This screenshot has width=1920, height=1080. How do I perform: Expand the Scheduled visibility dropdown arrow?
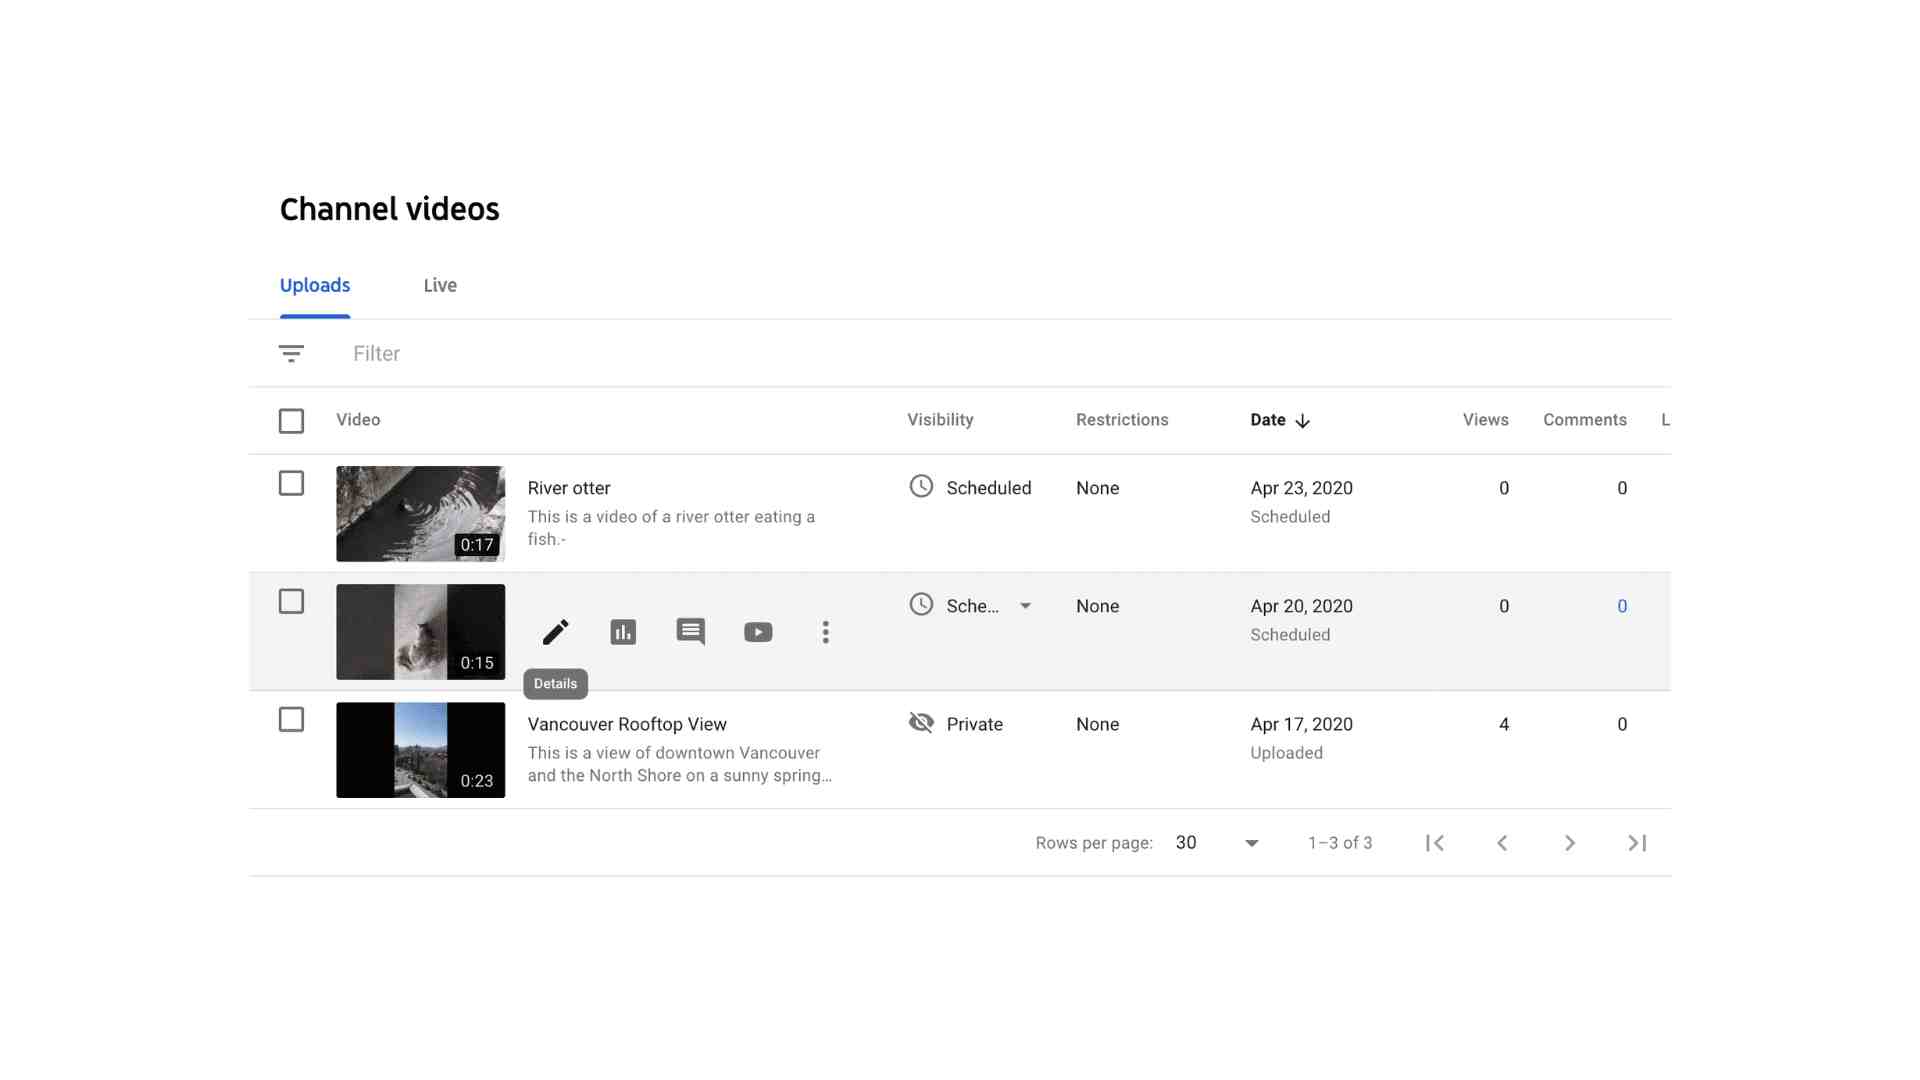pyautogui.click(x=1025, y=606)
